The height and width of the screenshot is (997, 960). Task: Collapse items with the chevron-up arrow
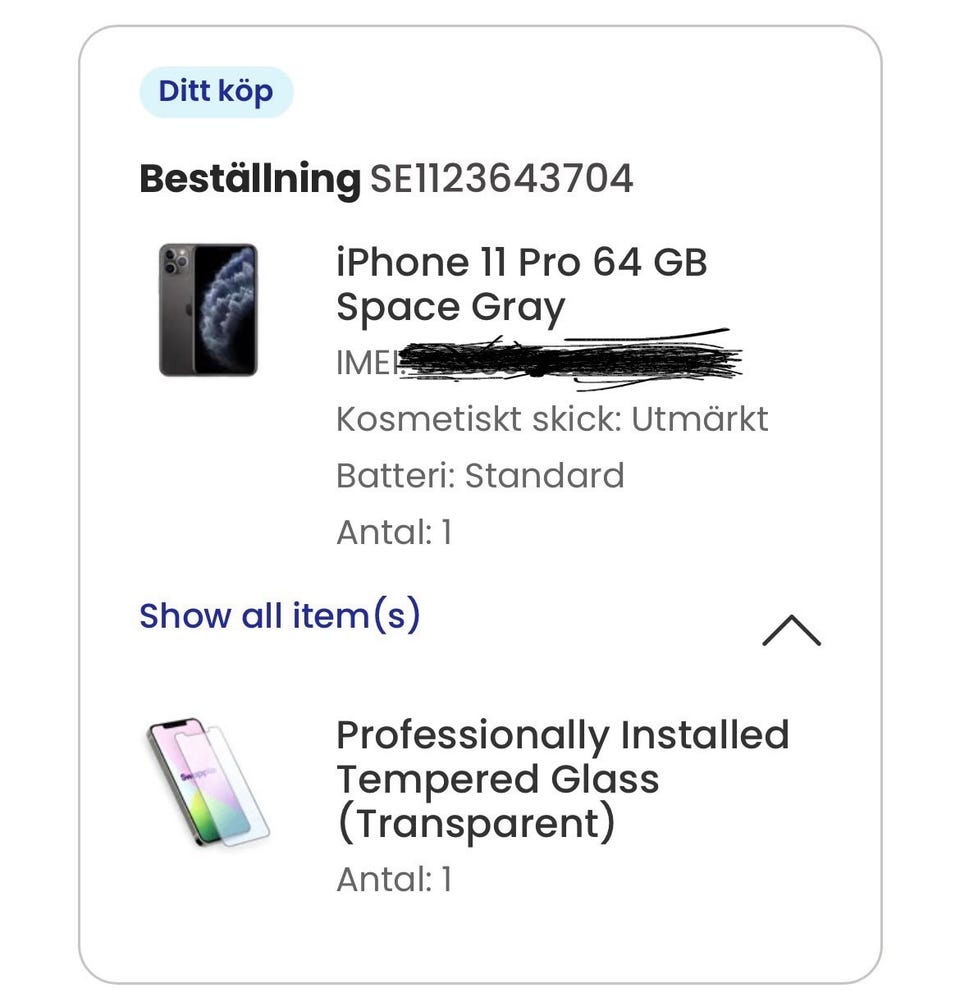pos(791,630)
